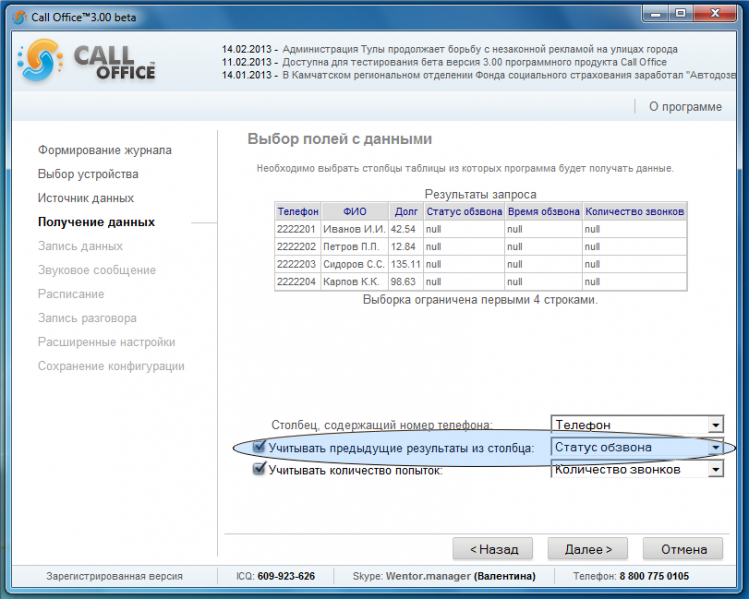This screenshot has height=599, width=749.
Task: Select 'Расширенные настройки' step
Action: click(107, 342)
